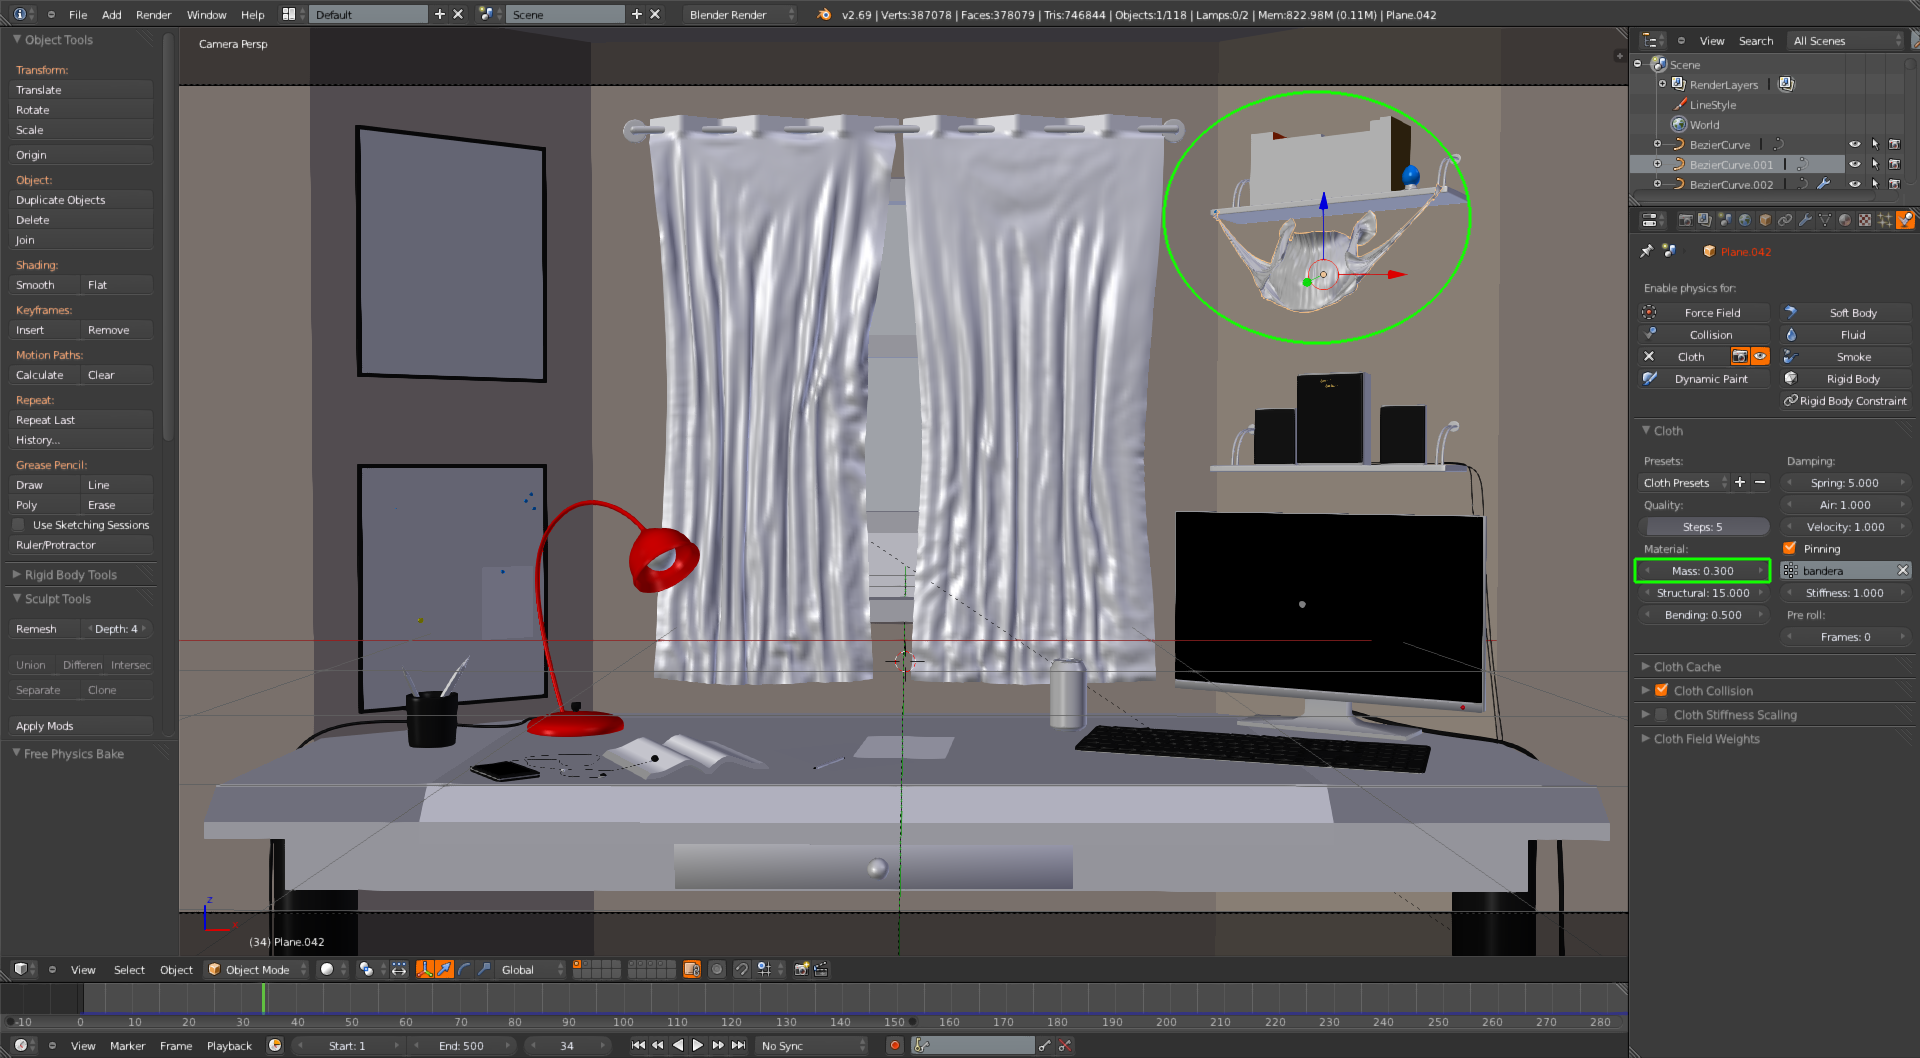Play the animation forward
The height and width of the screenshot is (1058, 1920).
[x=698, y=1045]
